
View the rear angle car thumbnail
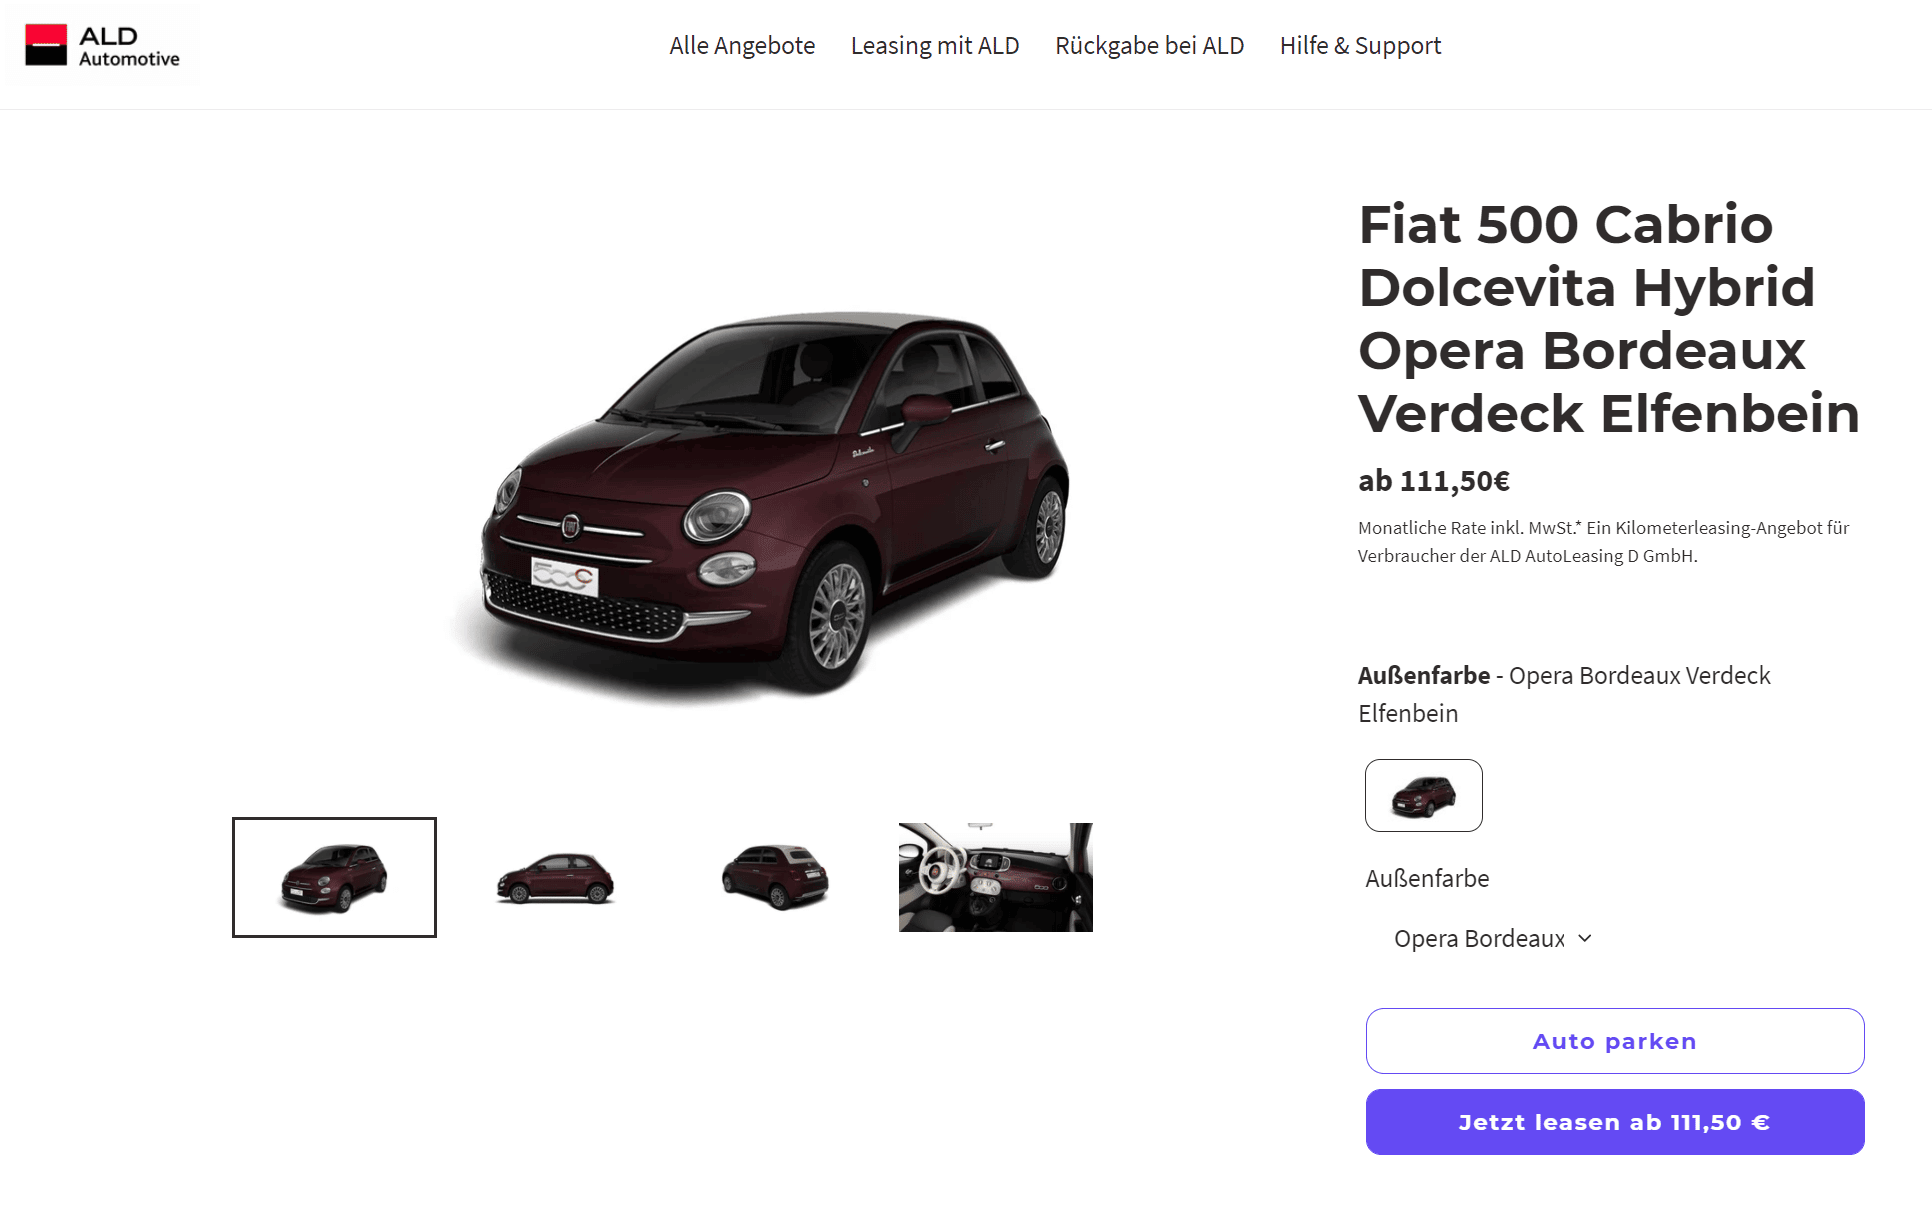coord(776,877)
